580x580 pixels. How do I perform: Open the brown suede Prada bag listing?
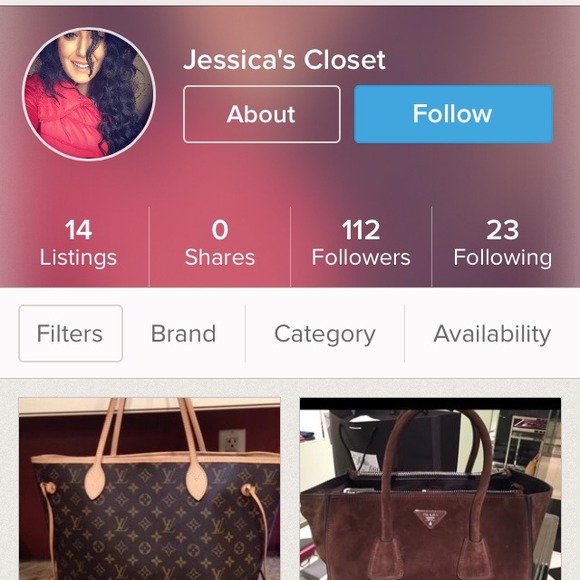coord(431,489)
